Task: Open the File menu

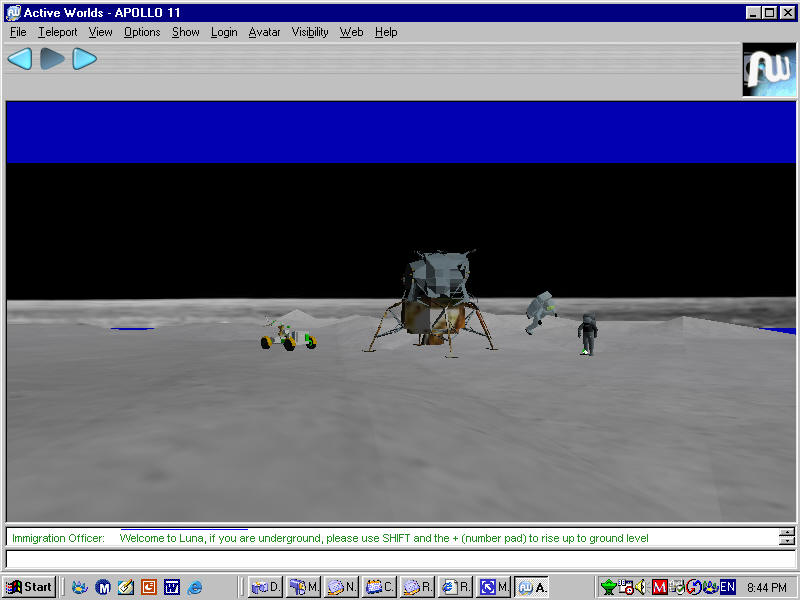Action: 18,32
